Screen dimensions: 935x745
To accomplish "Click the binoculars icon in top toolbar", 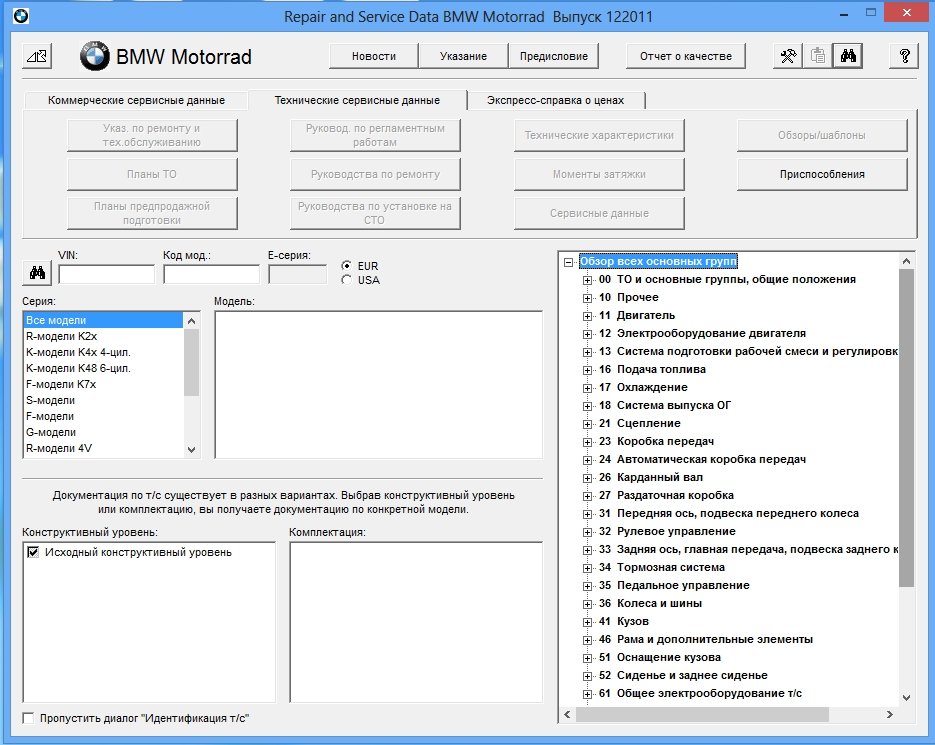I will (x=849, y=56).
